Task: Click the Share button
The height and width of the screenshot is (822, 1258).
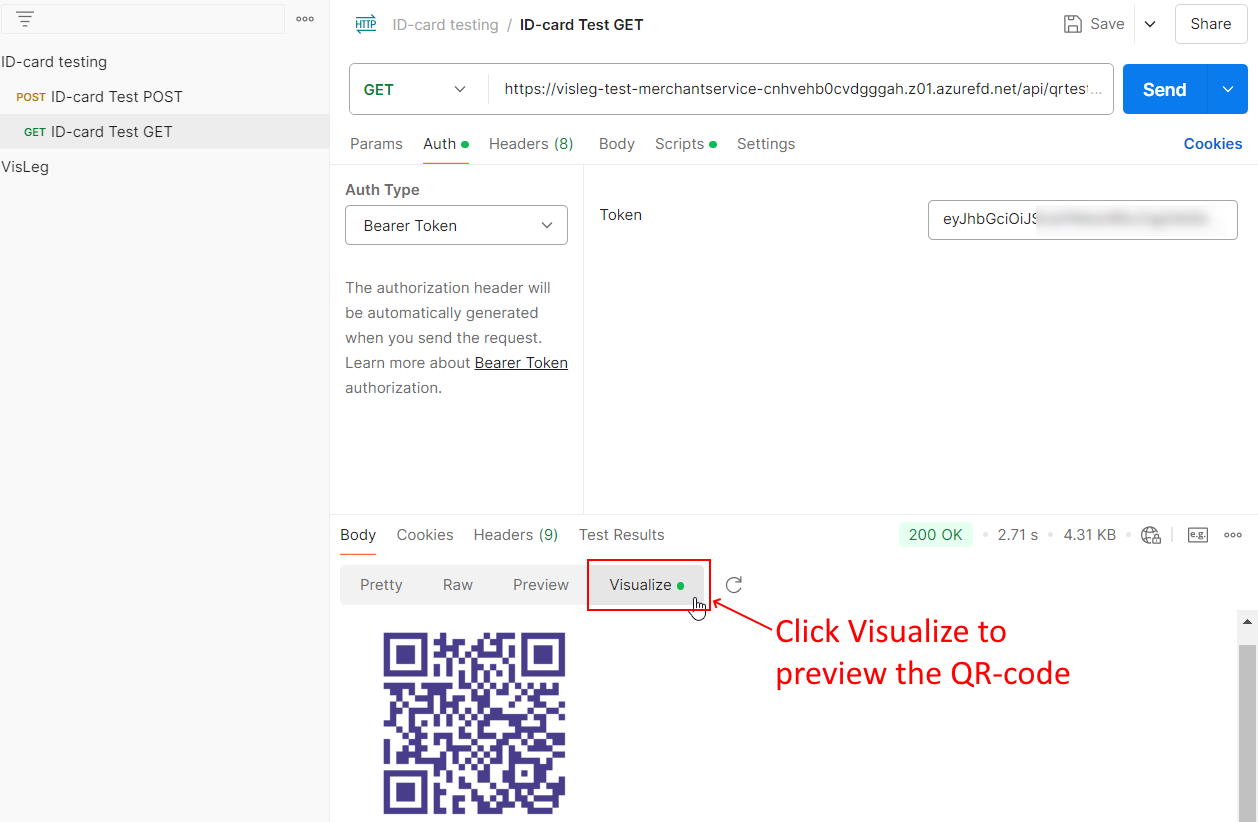Action: click(x=1211, y=24)
